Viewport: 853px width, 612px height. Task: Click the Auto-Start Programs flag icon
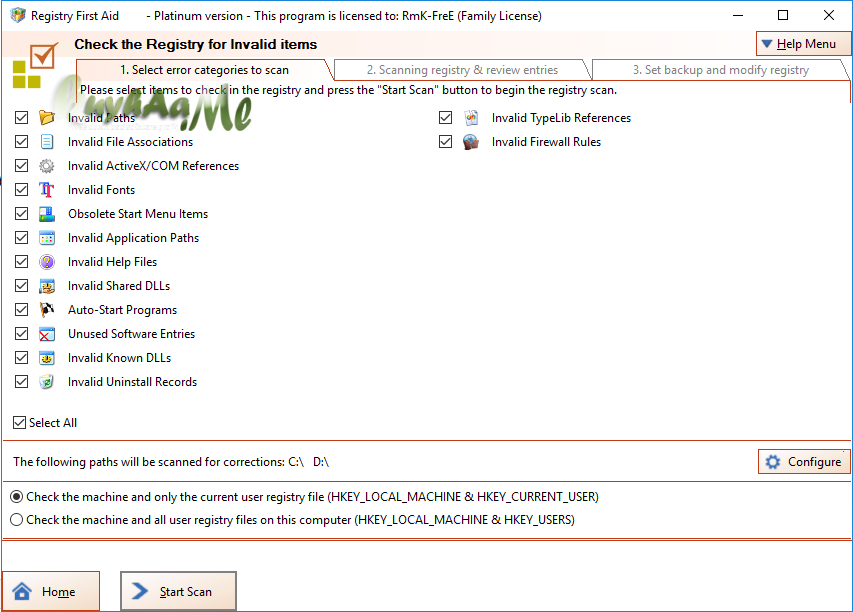tap(47, 310)
